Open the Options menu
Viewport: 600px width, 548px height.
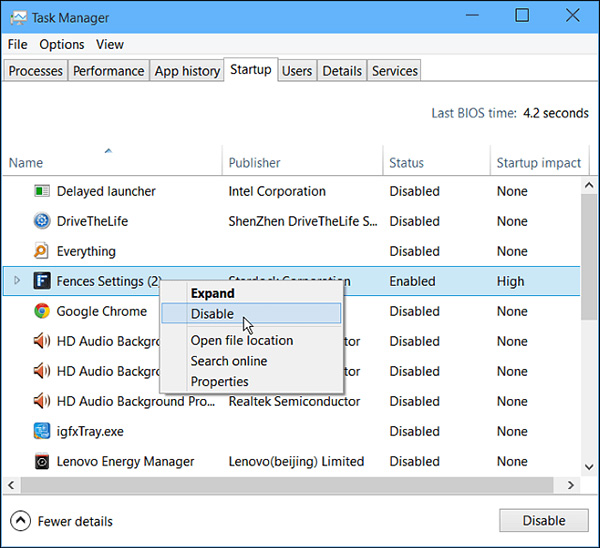62,44
